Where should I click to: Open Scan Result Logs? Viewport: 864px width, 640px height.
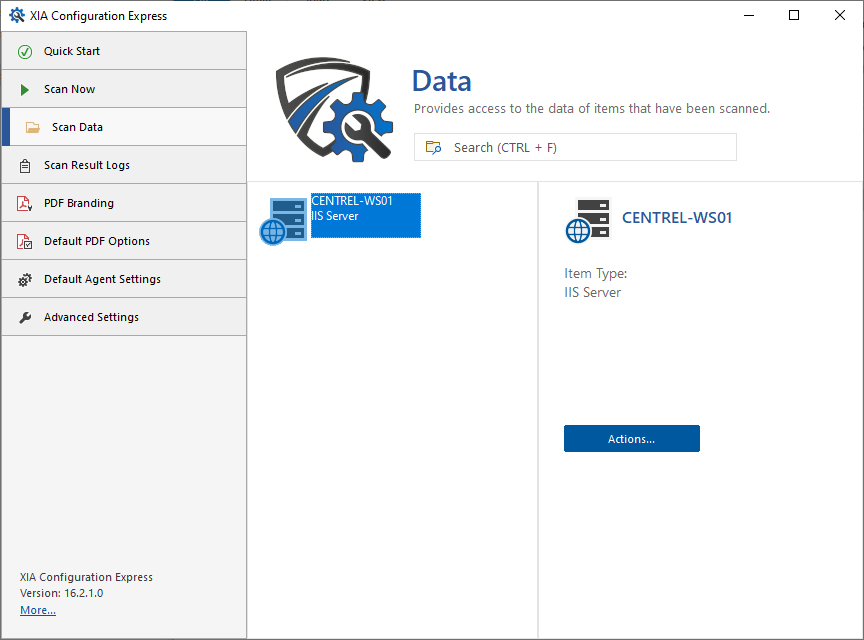point(124,165)
